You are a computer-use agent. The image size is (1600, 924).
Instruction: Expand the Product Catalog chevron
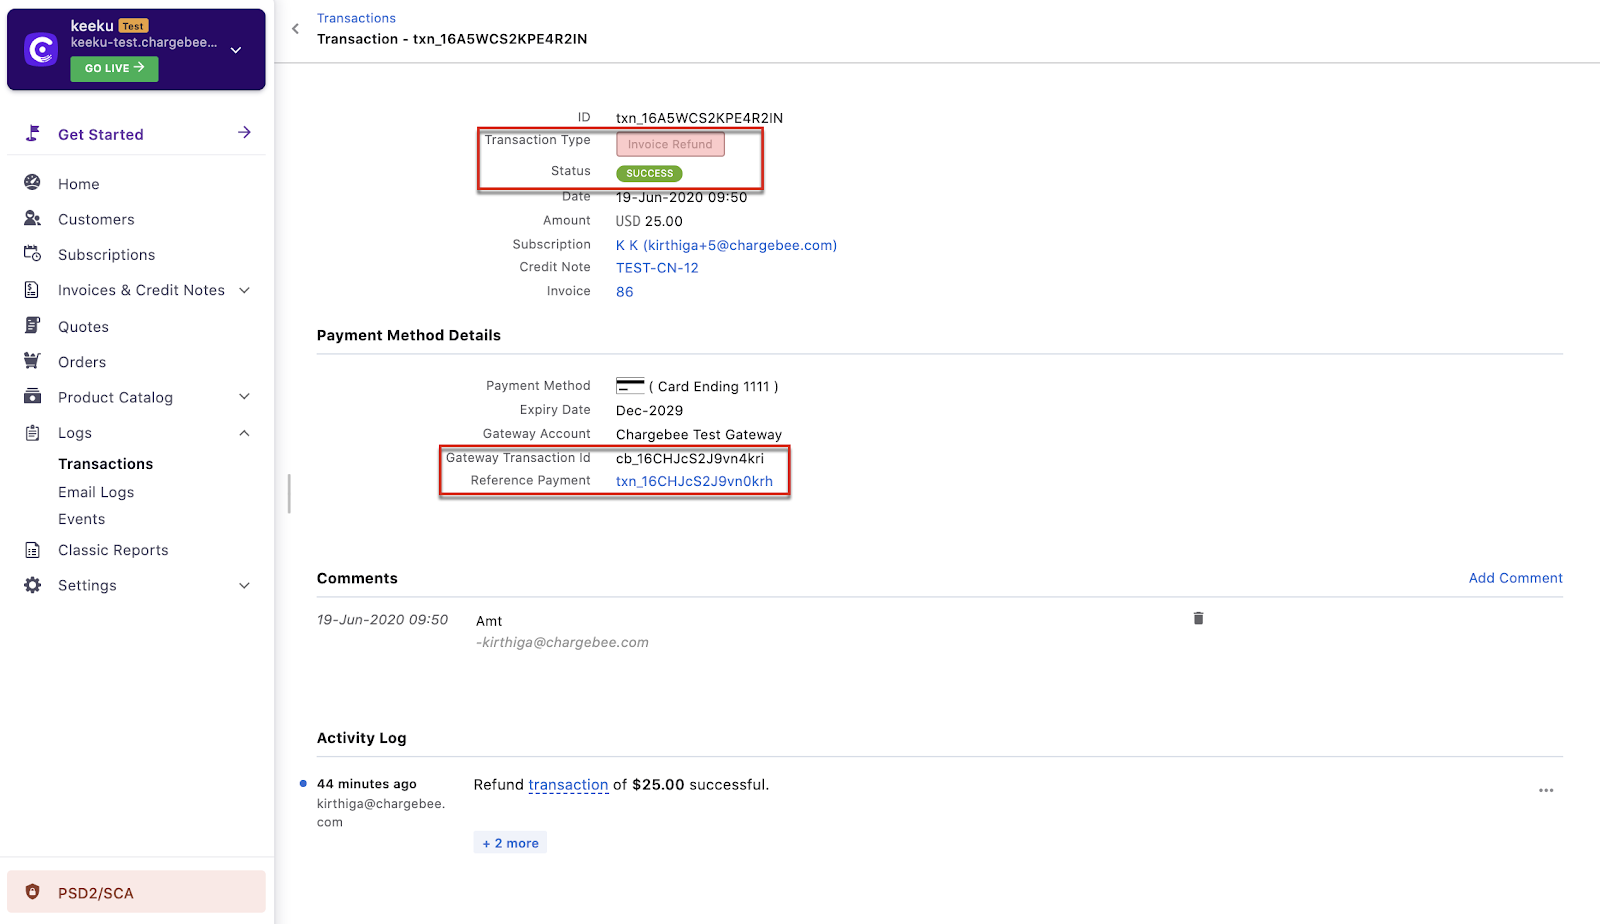244,397
